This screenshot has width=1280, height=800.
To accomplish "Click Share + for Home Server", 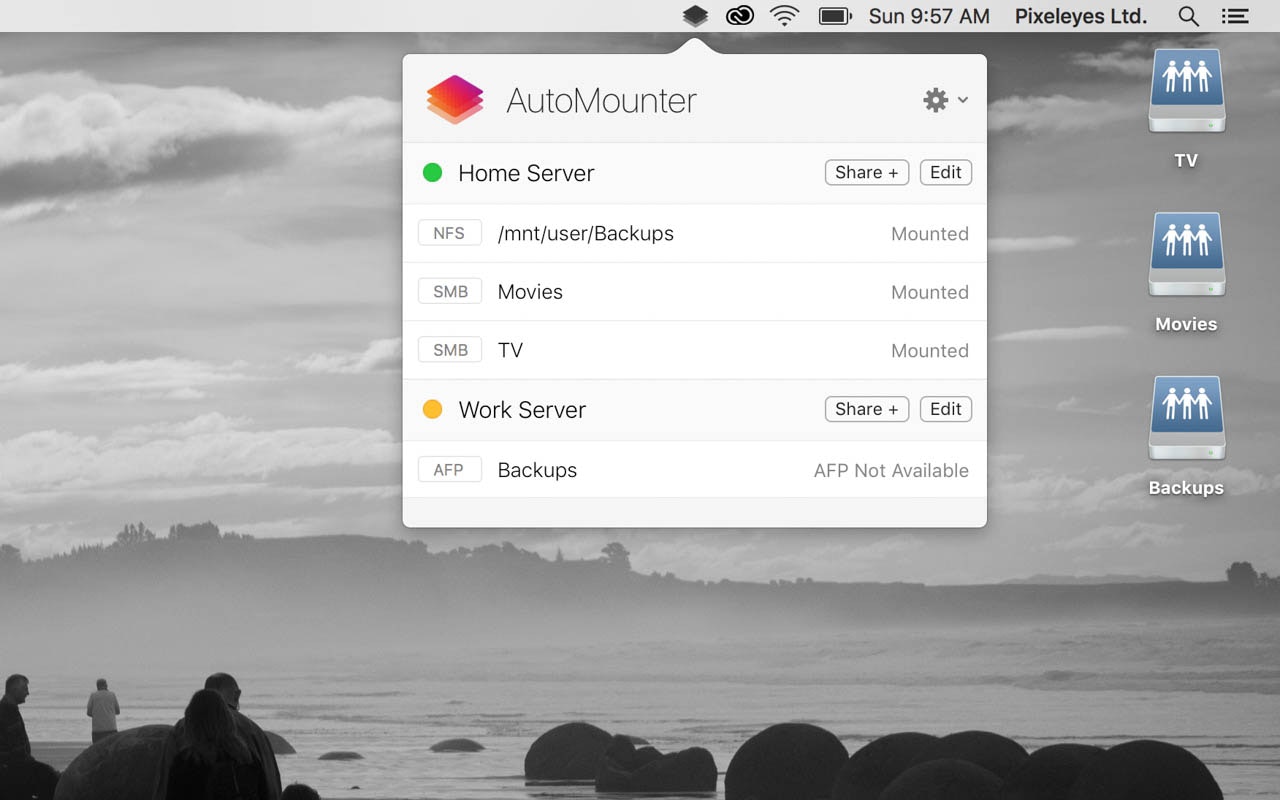I will (x=866, y=172).
